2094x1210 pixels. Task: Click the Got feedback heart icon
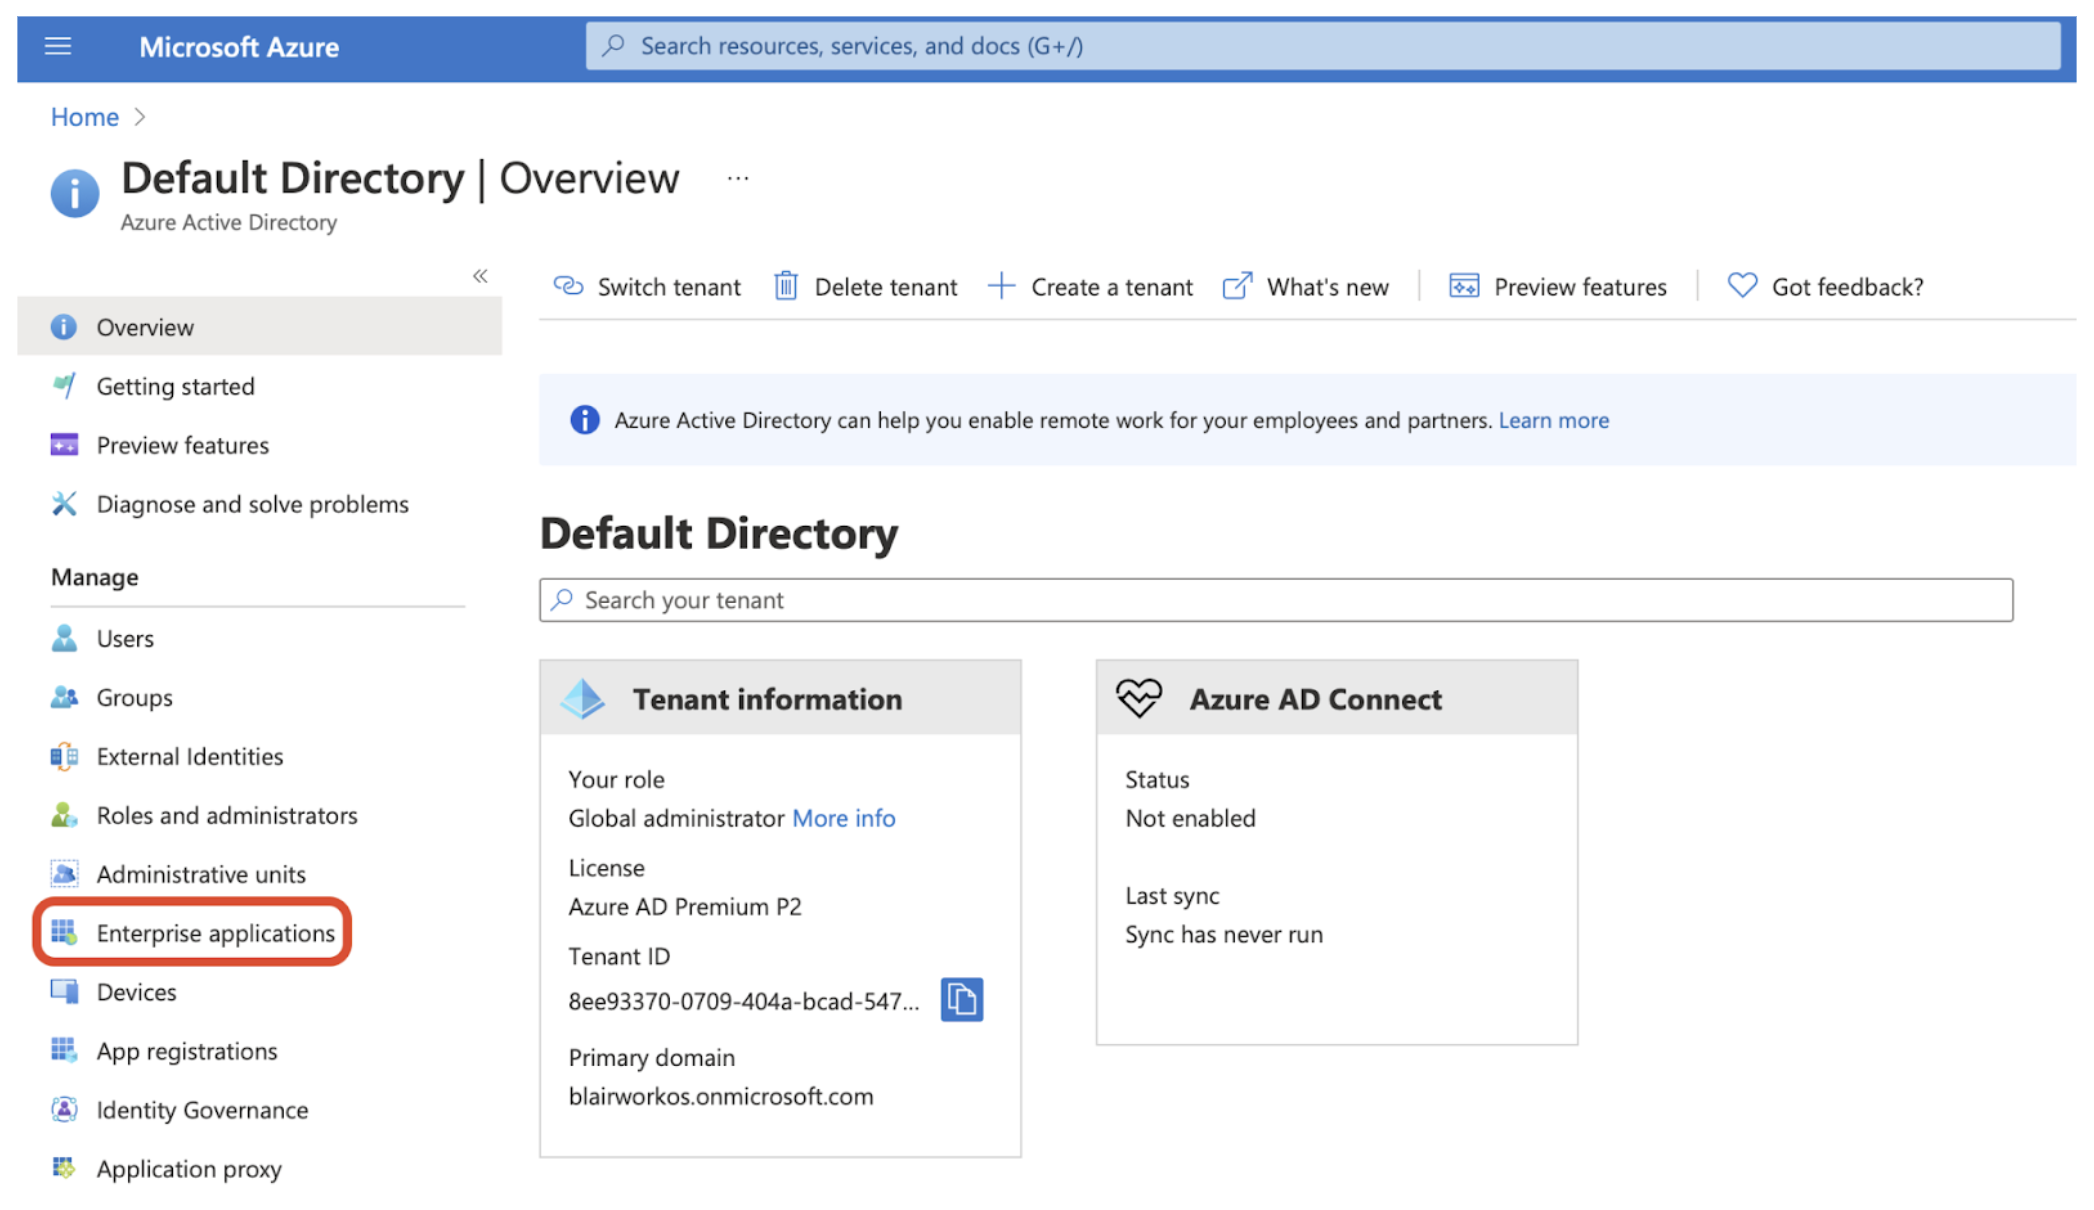pyautogui.click(x=1742, y=287)
